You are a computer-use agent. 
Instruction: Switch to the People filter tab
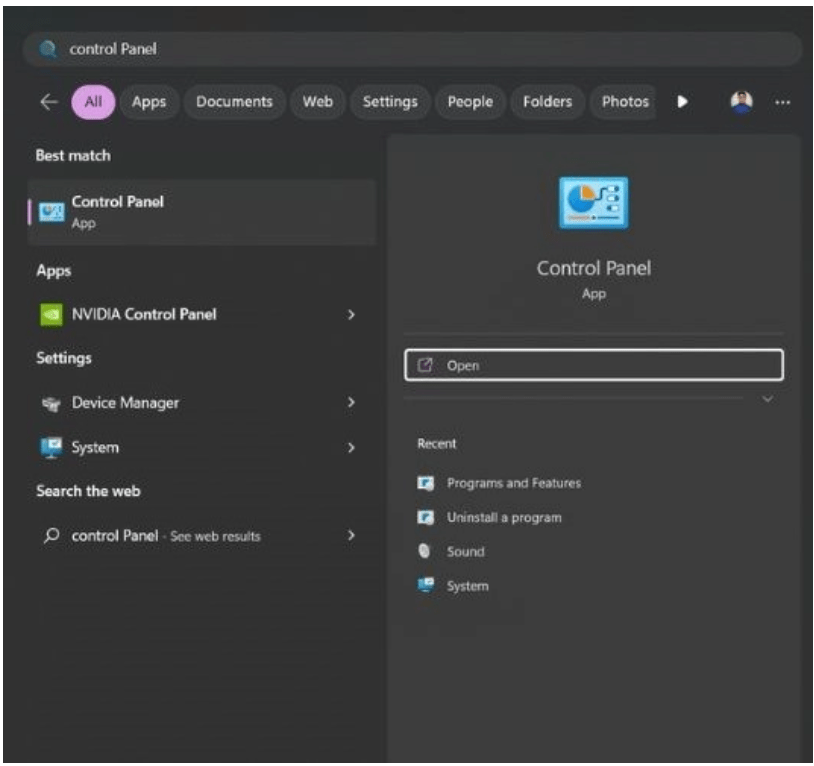pyautogui.click(x=470, y=102)
